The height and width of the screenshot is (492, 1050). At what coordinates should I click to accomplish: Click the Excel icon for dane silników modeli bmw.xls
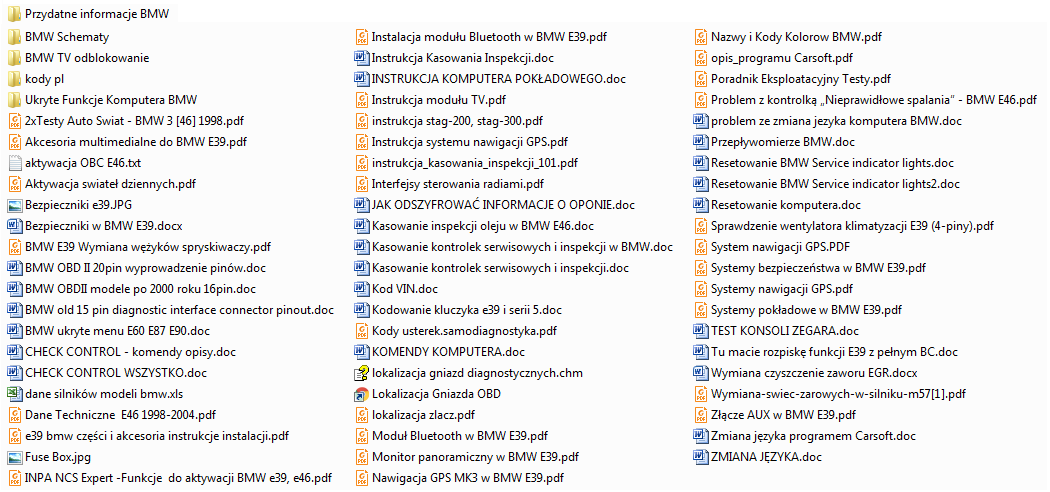[14, 394]
